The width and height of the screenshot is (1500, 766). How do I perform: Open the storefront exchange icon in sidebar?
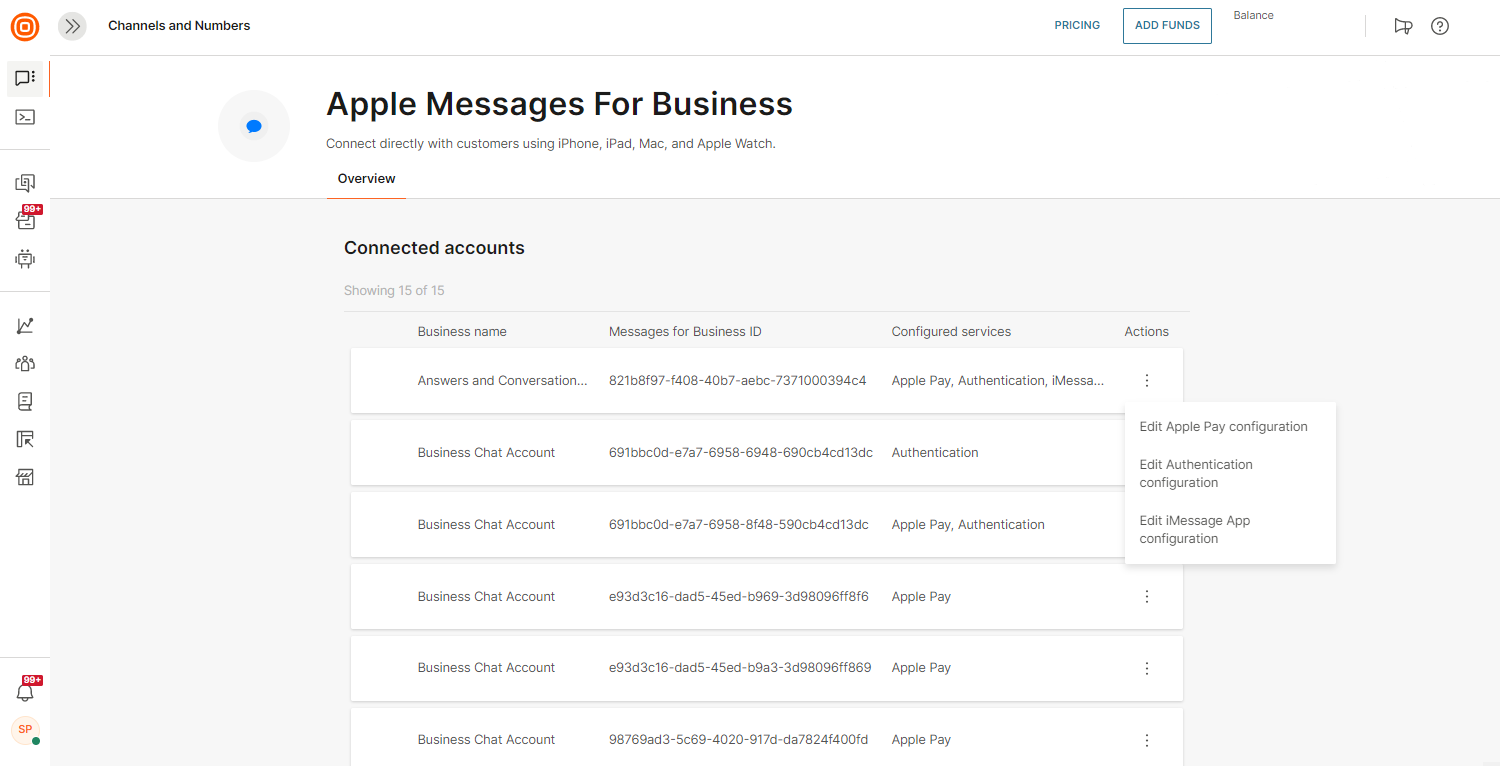pos(25,477)
